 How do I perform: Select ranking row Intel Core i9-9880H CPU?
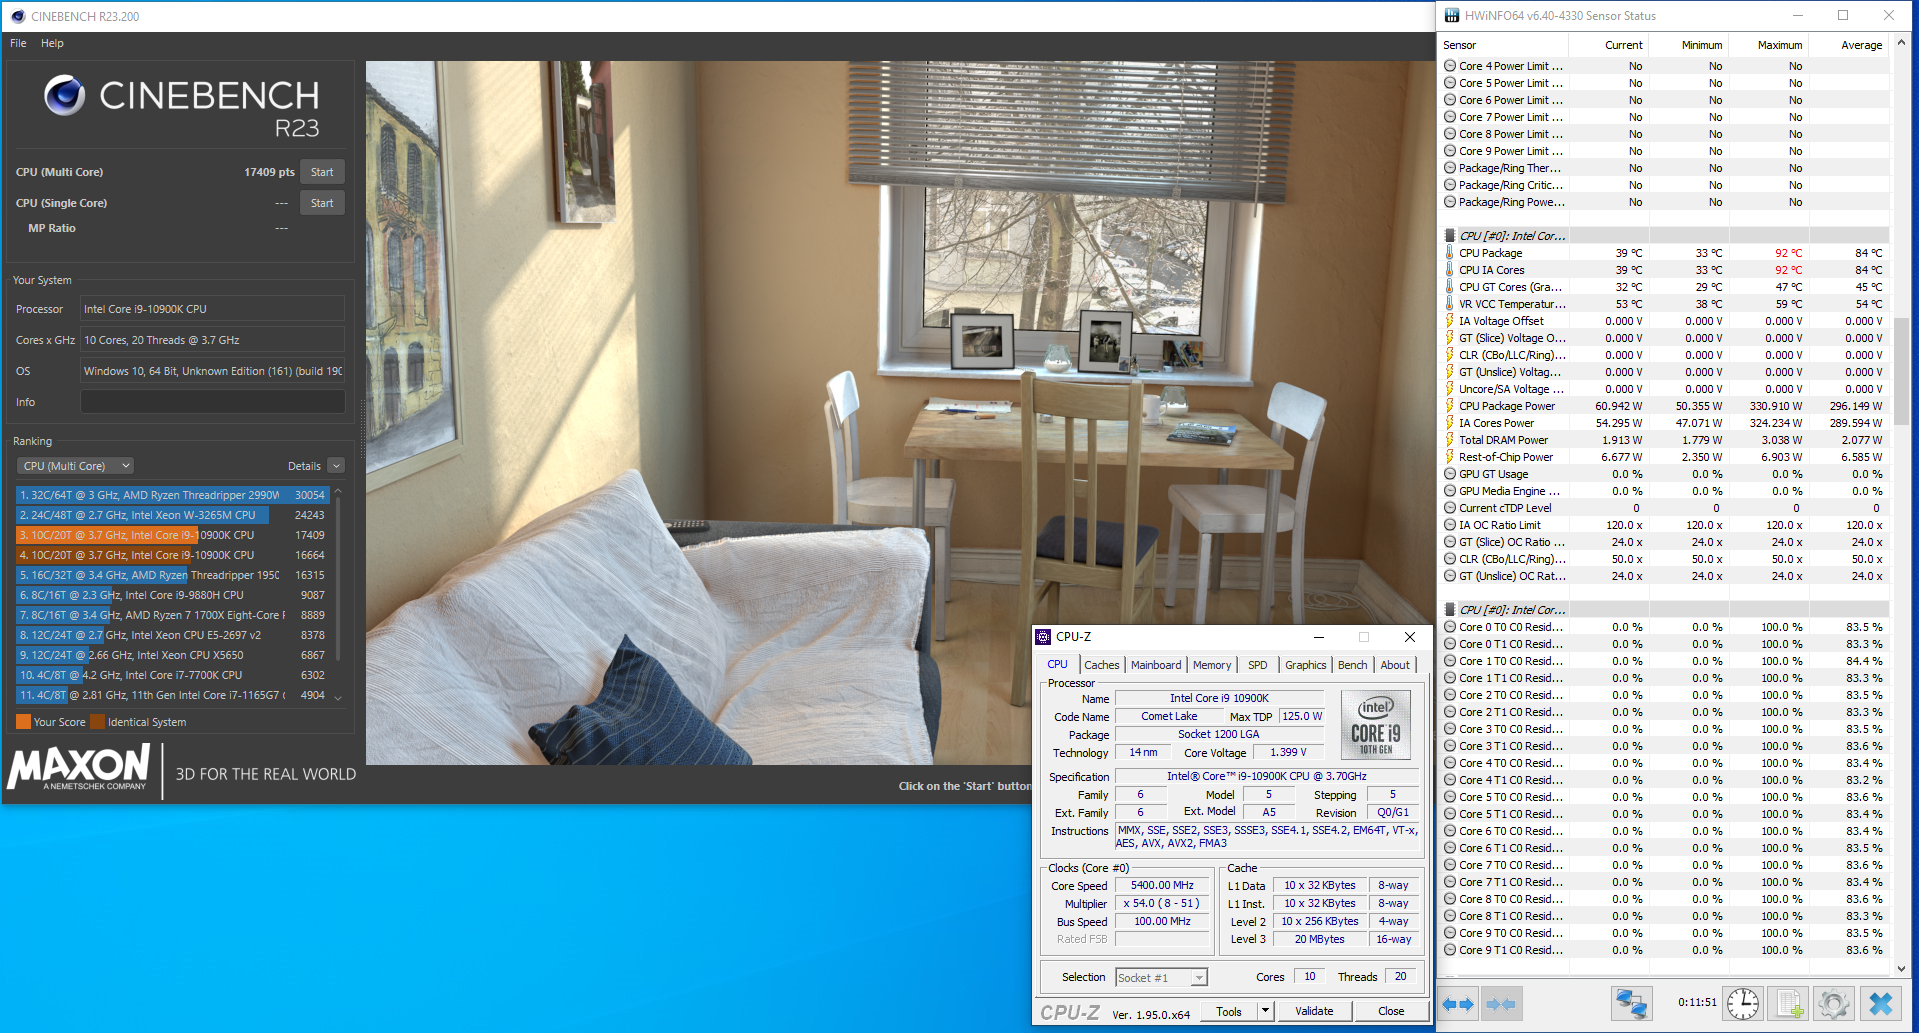pyautogui.click(x=172, y=595)
